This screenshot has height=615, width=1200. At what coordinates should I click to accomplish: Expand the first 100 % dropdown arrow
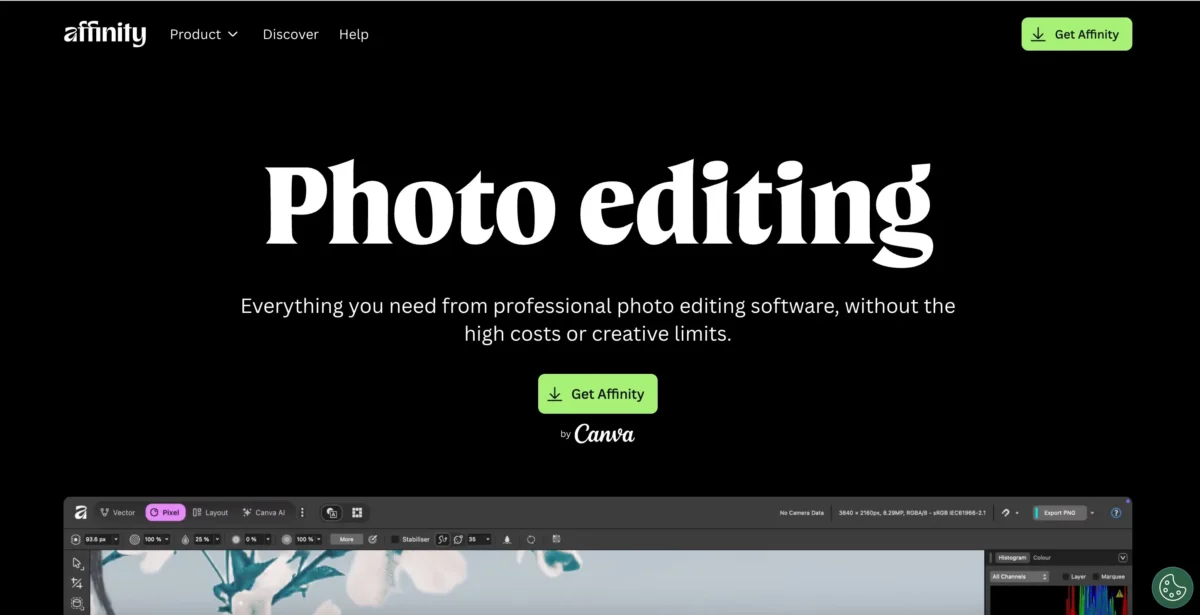coord(166,539)
